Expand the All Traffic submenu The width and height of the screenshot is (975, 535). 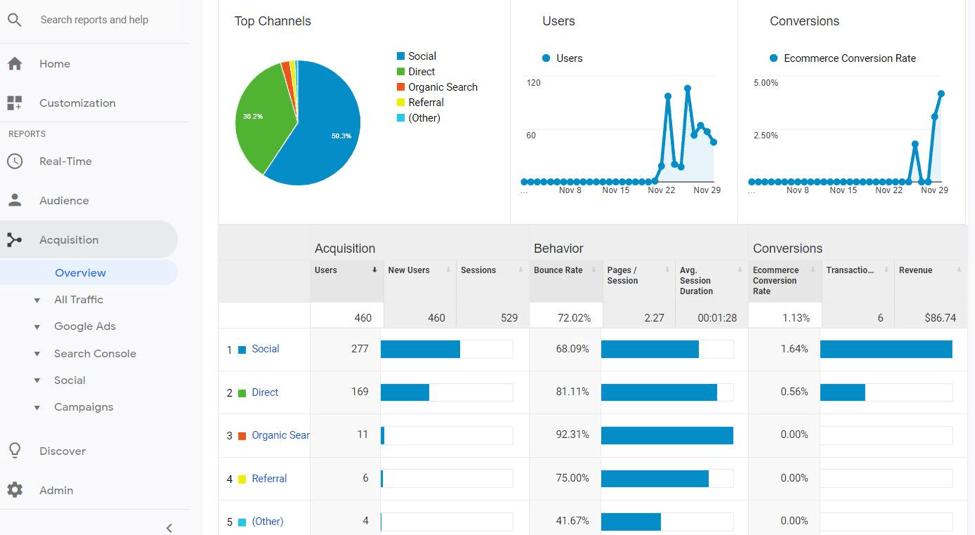[37, 300]
